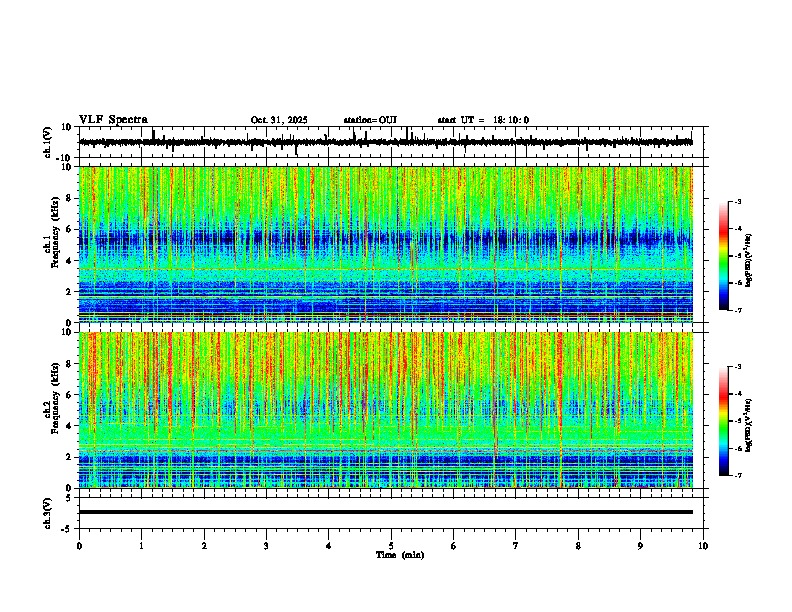Click time axis tick label "0"

click(79, 546)
